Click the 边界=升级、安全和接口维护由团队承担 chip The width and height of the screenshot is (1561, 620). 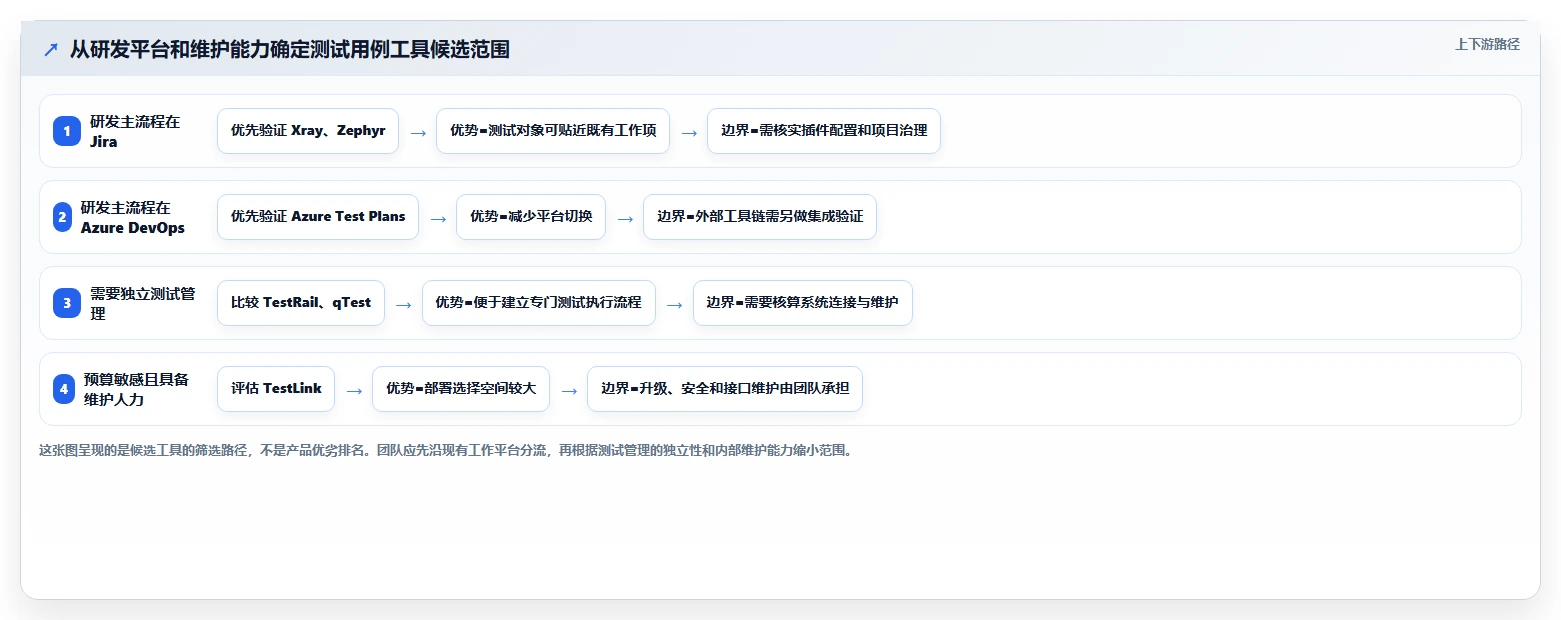click(725, 389)
